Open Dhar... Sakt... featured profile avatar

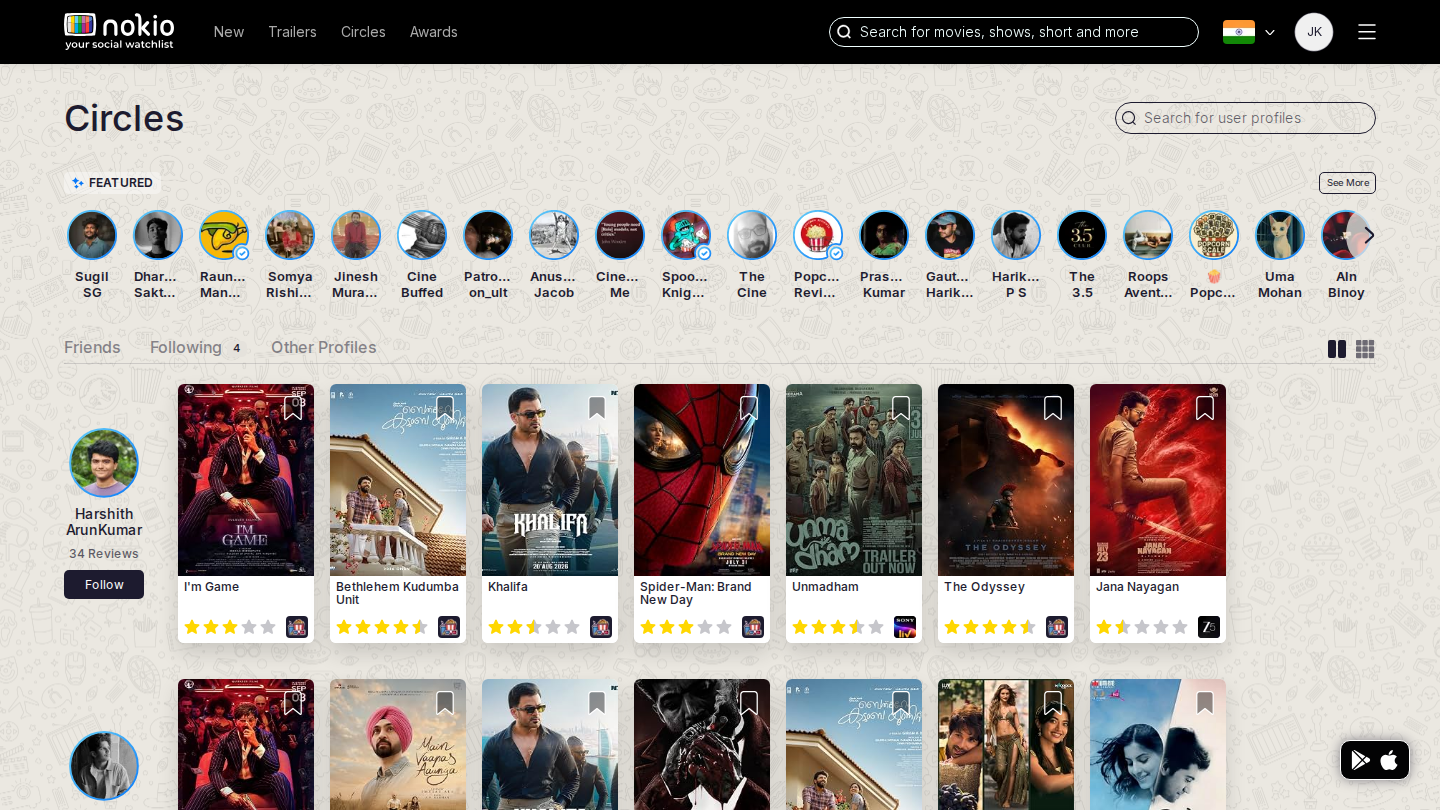[x=158, y=235]
